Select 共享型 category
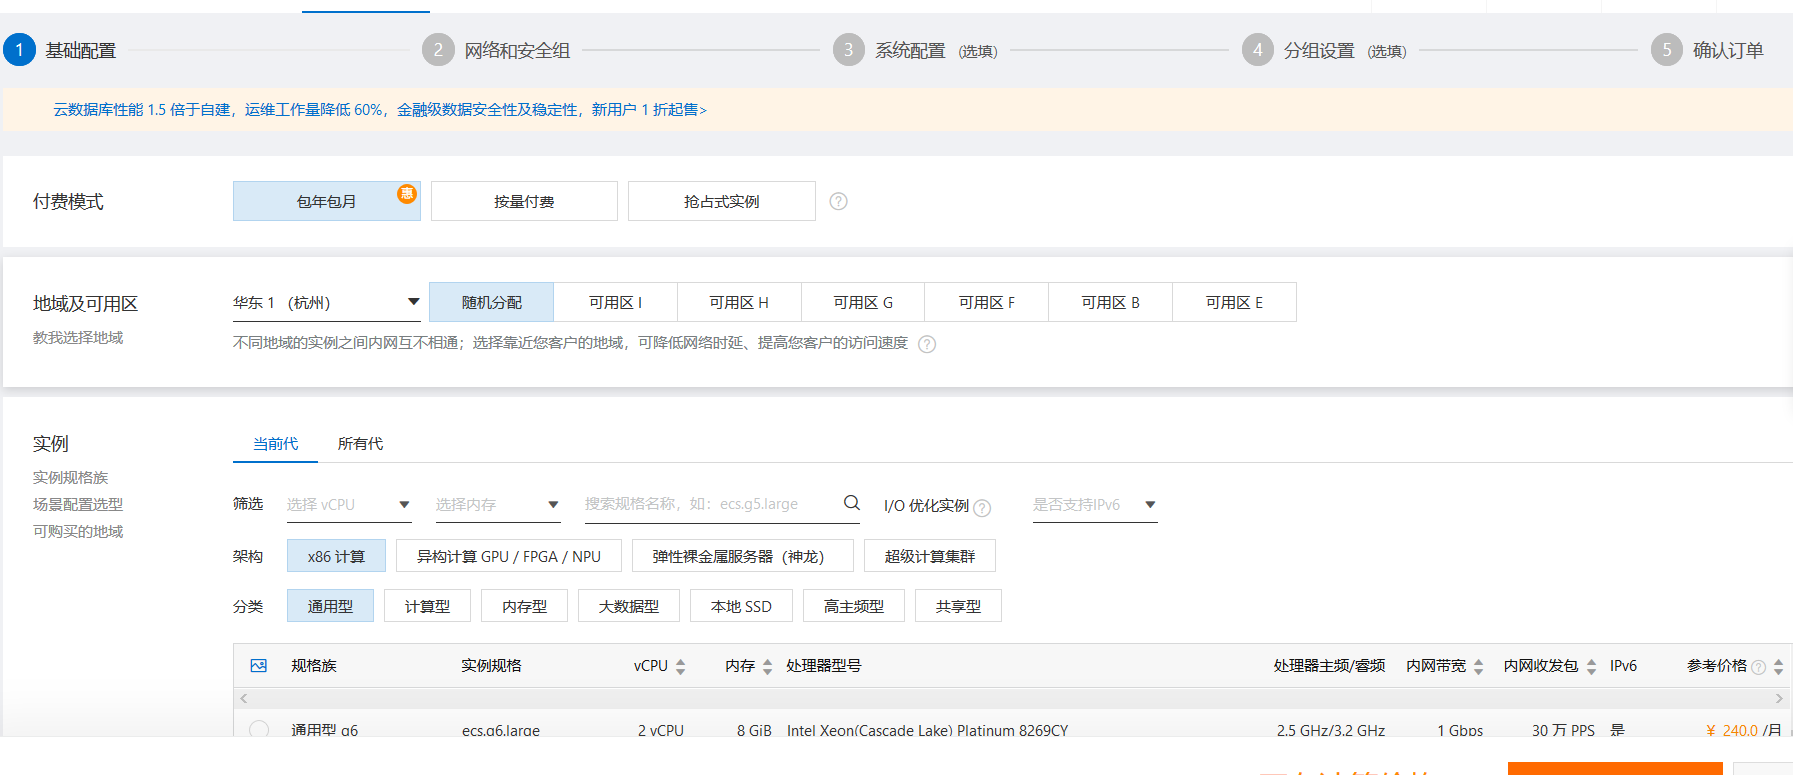The image size is (1793, 775). tap(958, 606)
